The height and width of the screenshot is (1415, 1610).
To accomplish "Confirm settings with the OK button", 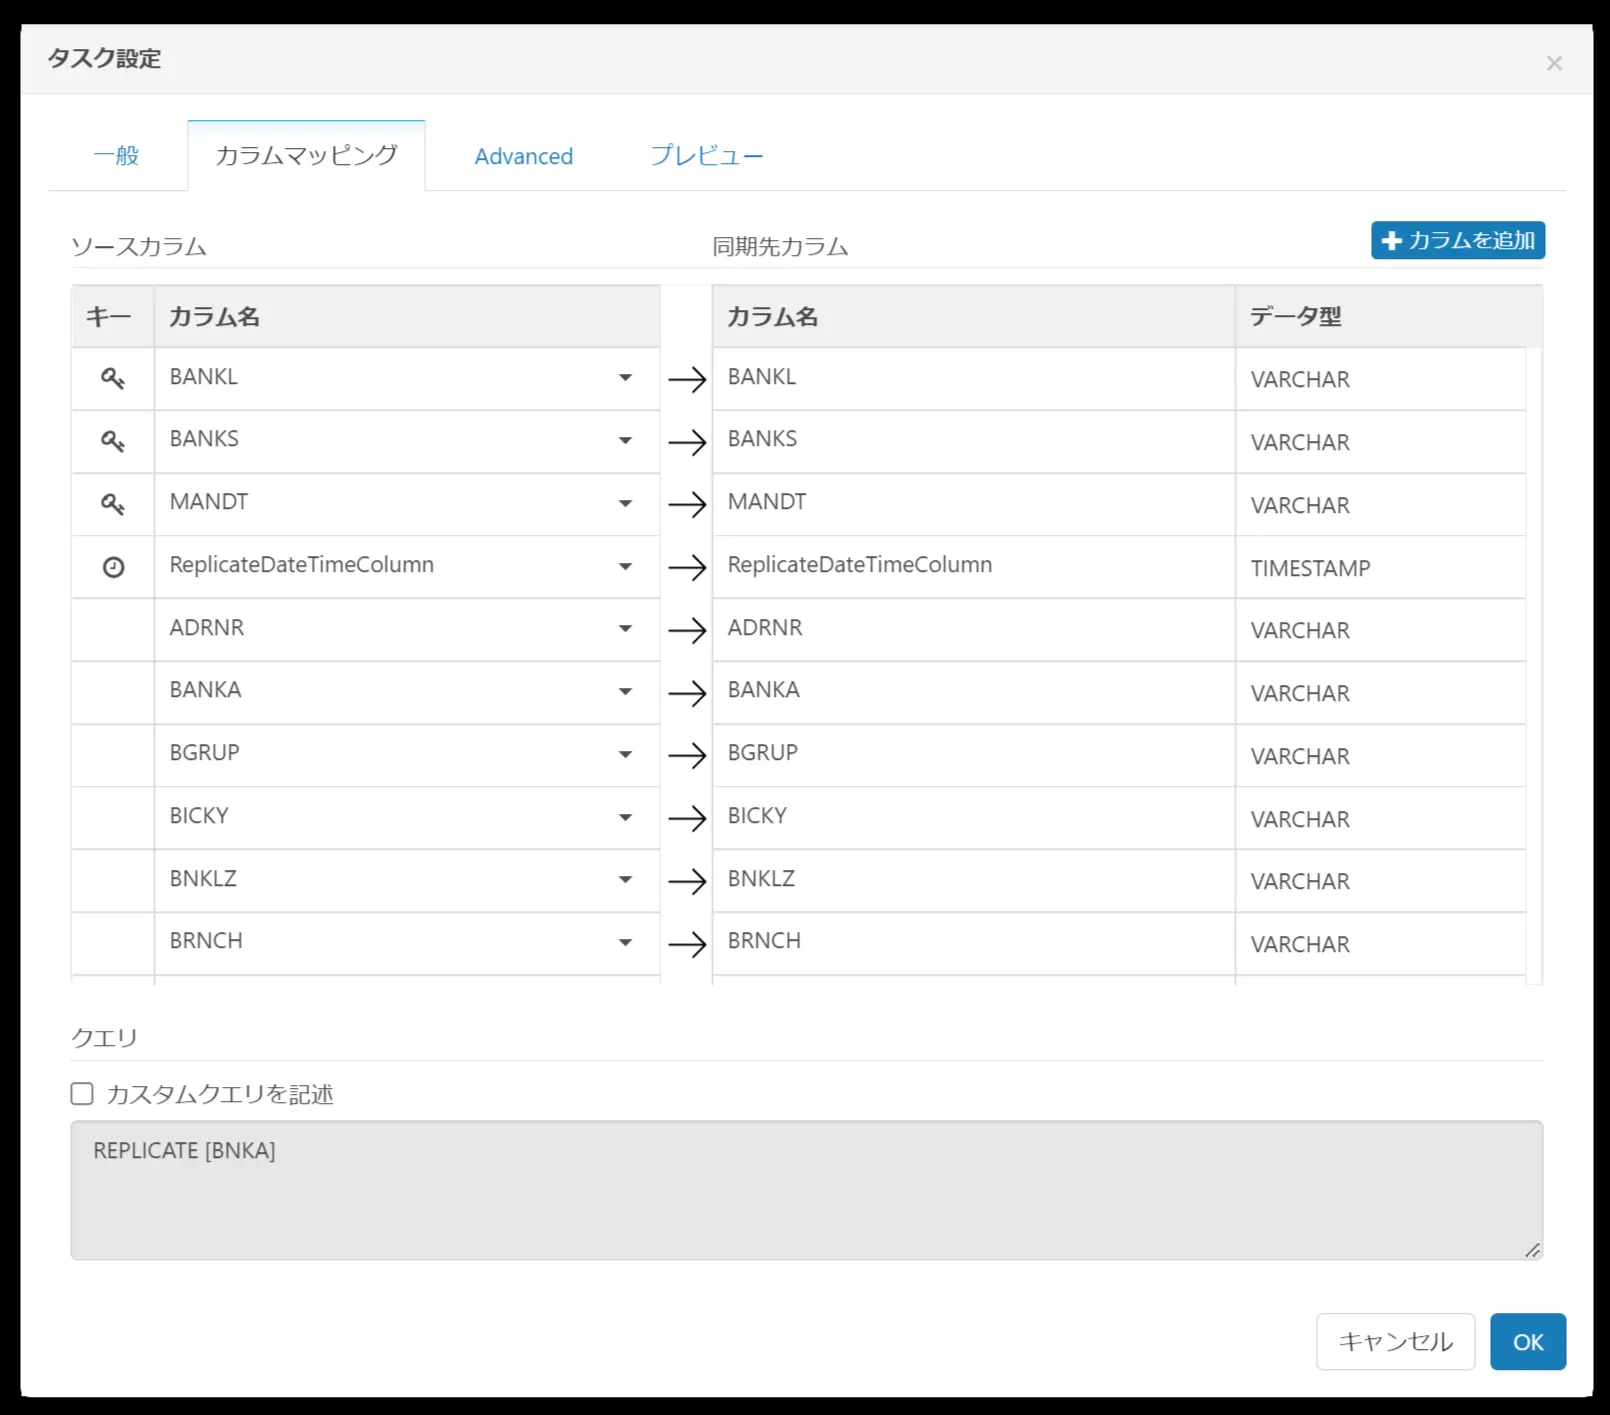I will click(1528, 1342).
